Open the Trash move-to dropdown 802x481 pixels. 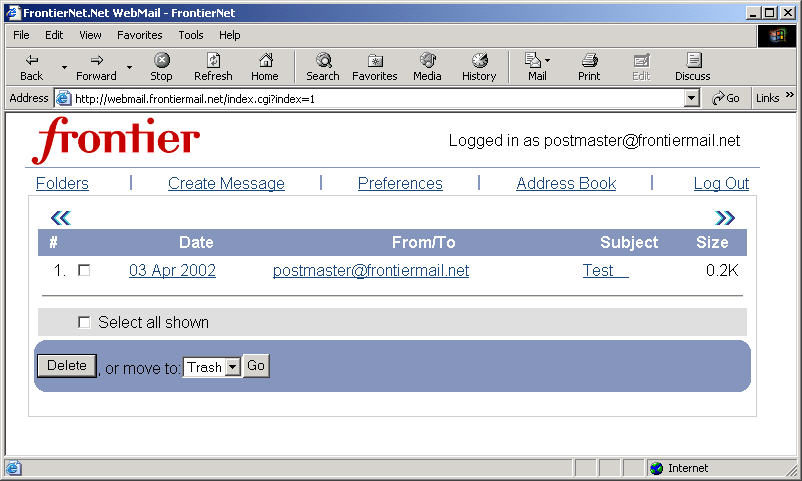[x=212, y=367]
